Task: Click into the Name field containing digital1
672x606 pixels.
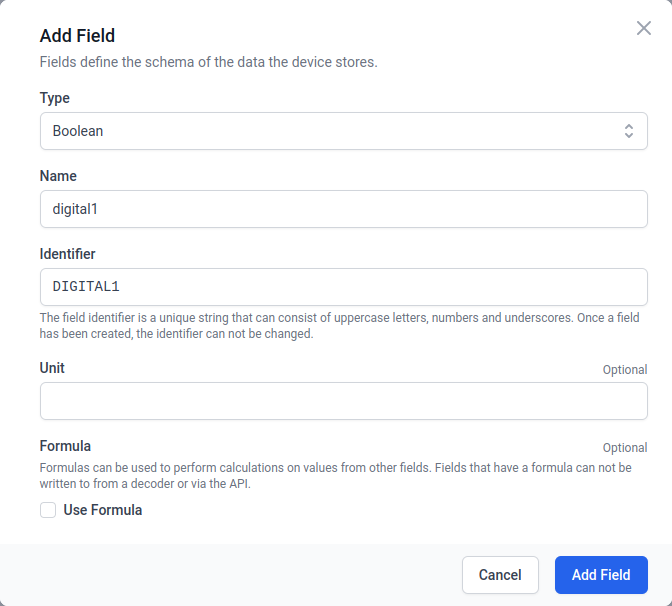Action: pos(343,209)
